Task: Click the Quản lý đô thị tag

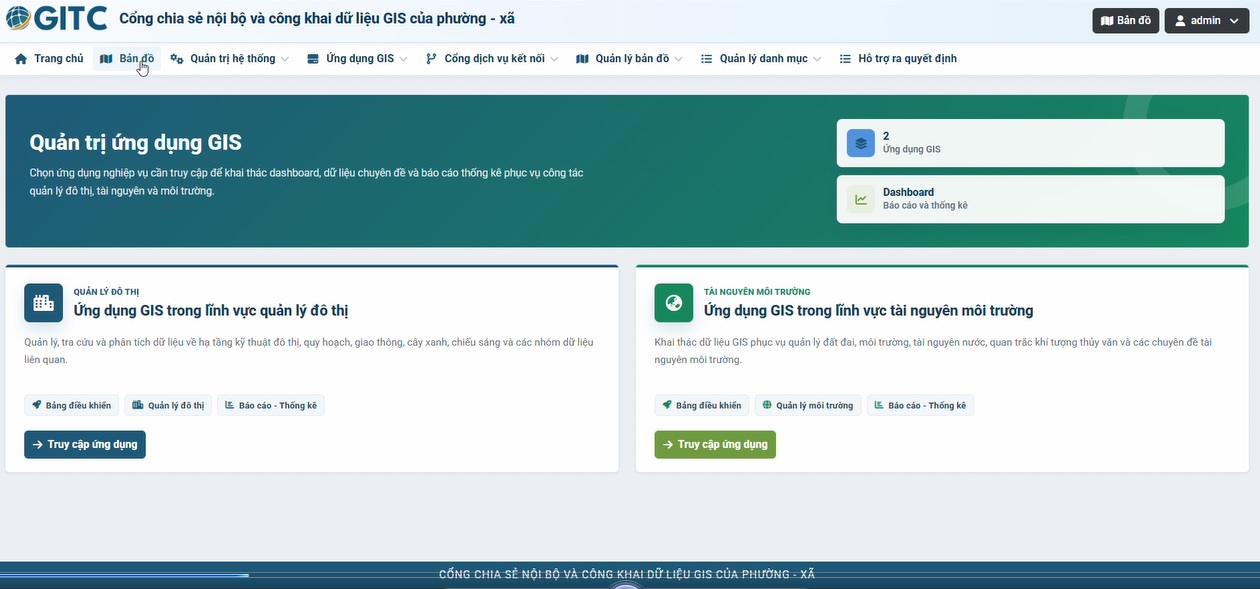Action: tap(168, 405)
